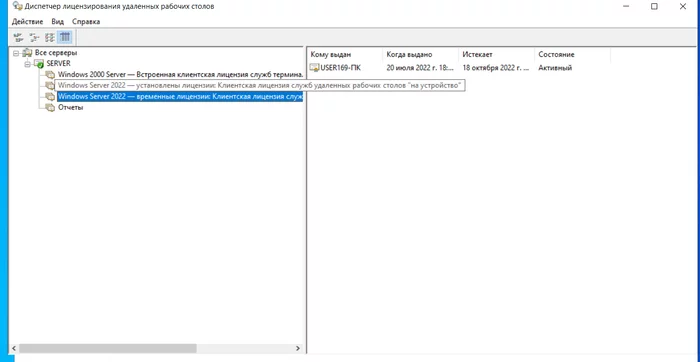Click the SERVER icon with green checkmark
This screenshot has width=700, height=362.
[39, 63]
